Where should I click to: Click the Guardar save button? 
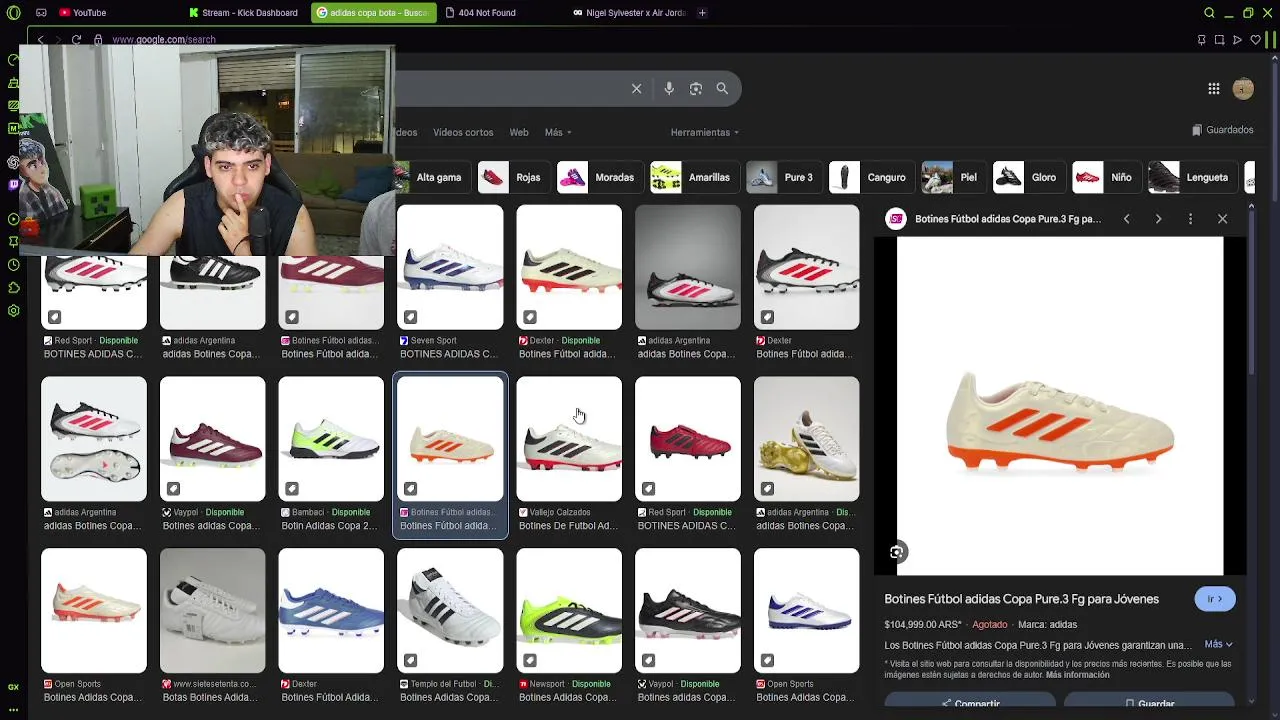coord(1149,703)
